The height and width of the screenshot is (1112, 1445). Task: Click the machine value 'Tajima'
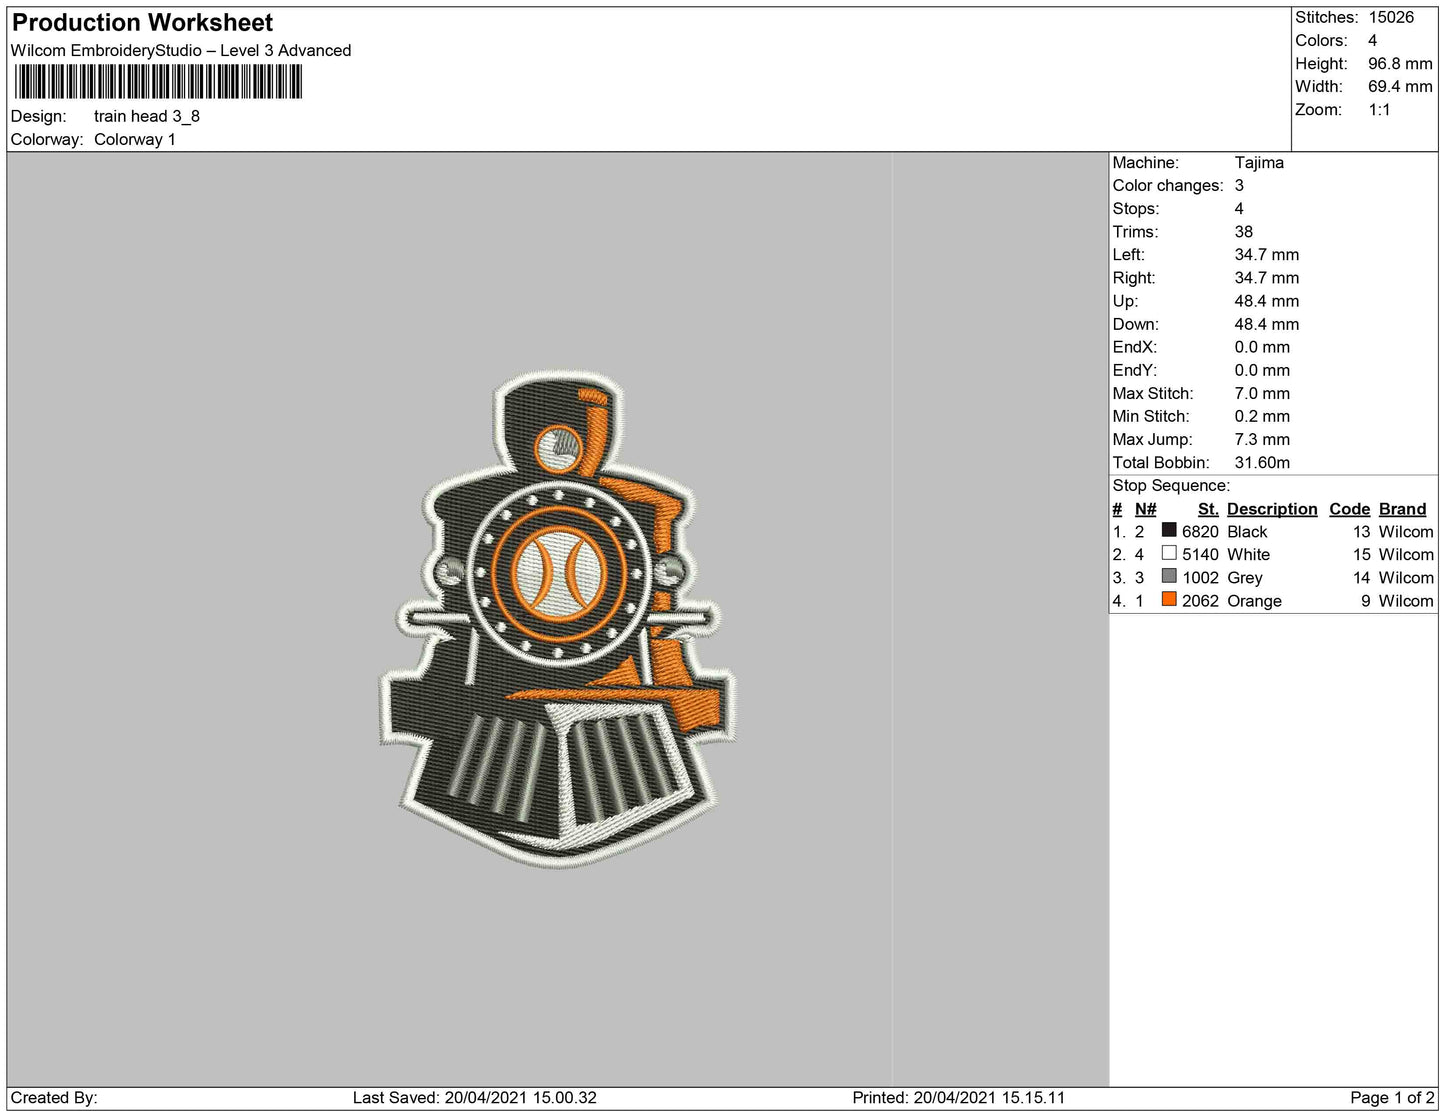coord(1259,162)
